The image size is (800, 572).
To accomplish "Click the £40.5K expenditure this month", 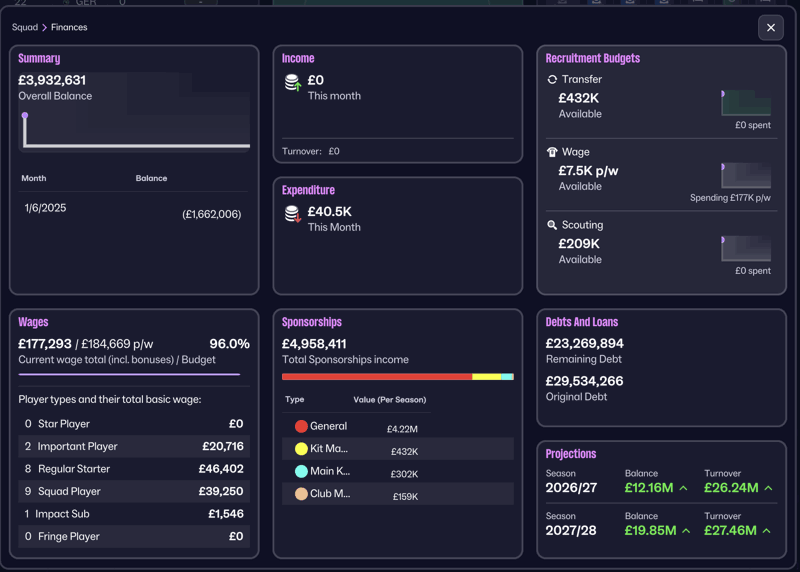I will [330, 212].
